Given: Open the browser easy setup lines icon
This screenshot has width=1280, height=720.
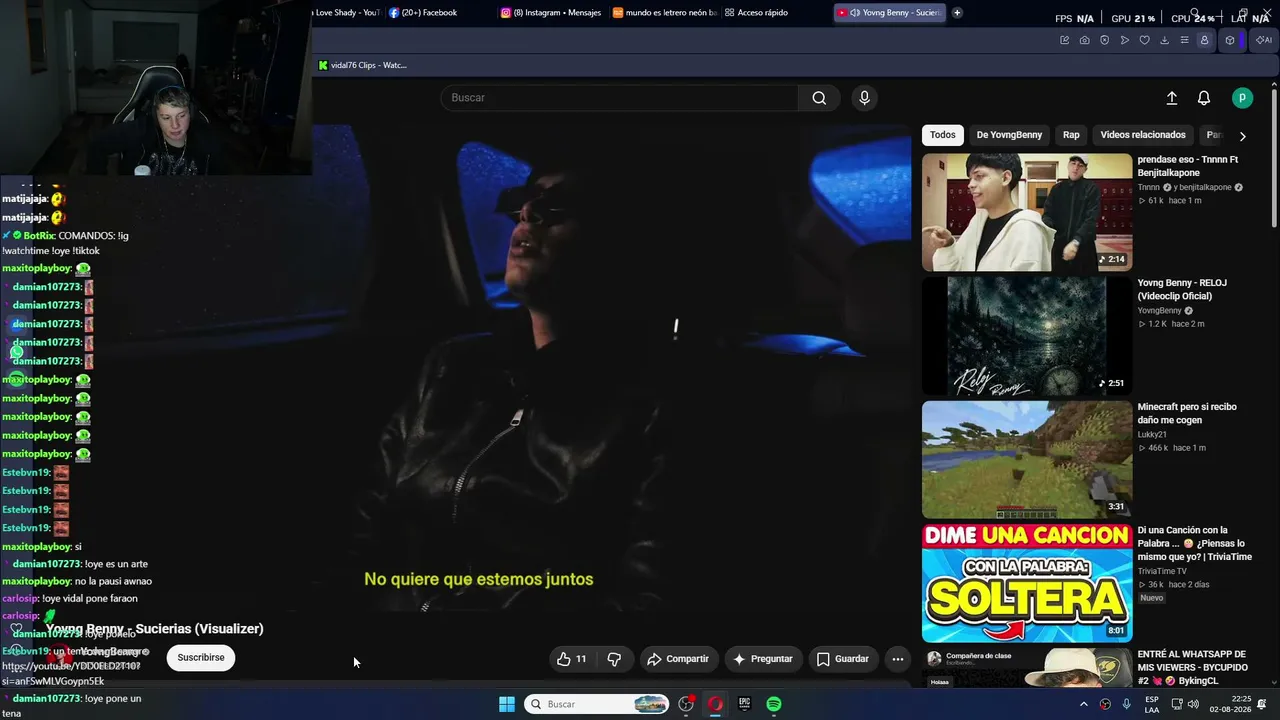Looking at the screenshot, I should tap(1185, 40).
